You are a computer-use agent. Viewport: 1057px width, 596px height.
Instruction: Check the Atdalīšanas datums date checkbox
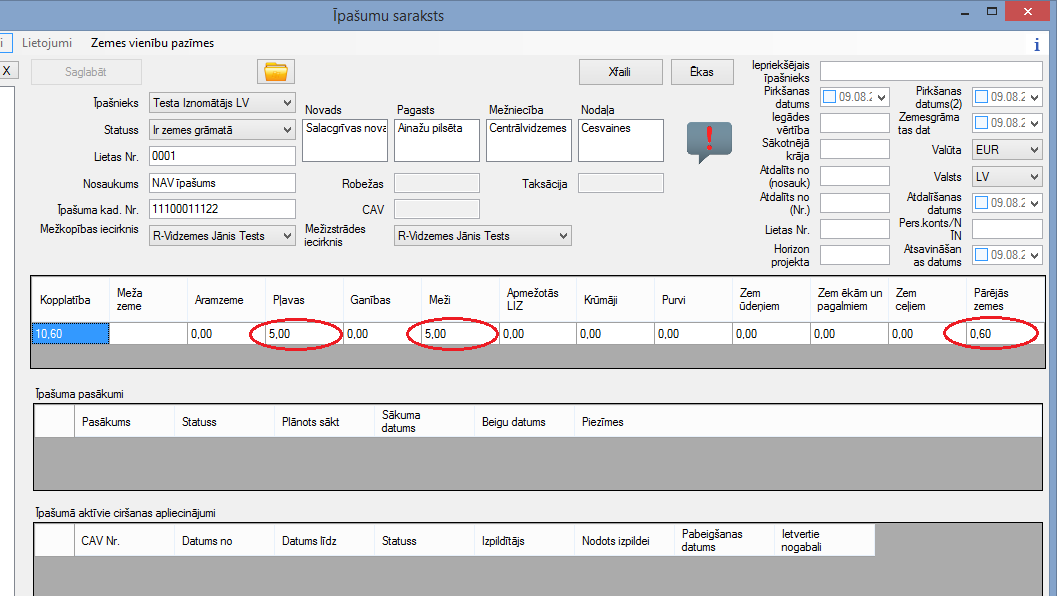[x=982, y=203]
